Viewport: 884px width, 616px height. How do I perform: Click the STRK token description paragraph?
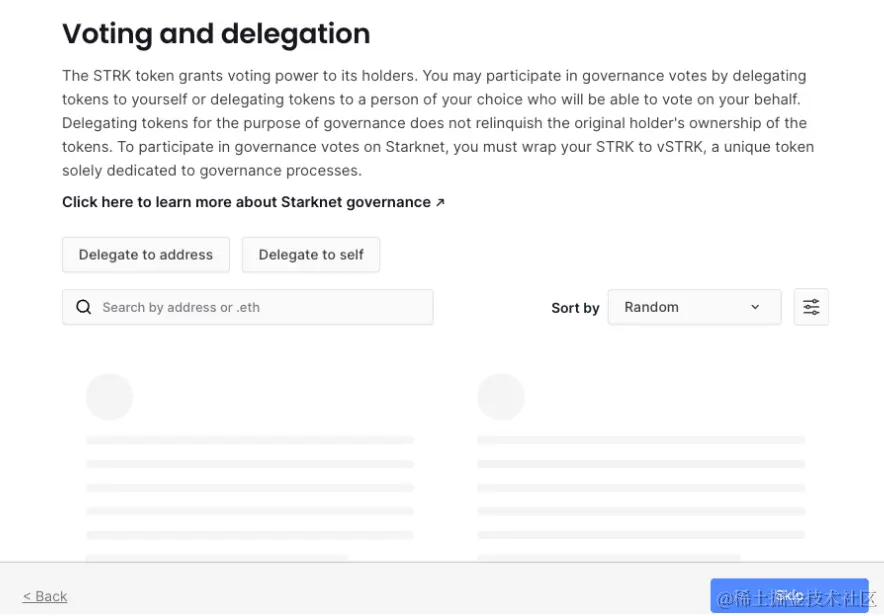point(437,123)
